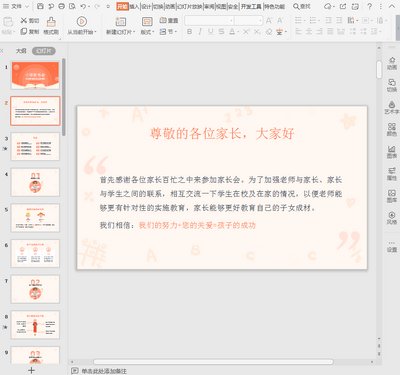Open the font size combo box
The image size is (400, 375).
(248, 21)
